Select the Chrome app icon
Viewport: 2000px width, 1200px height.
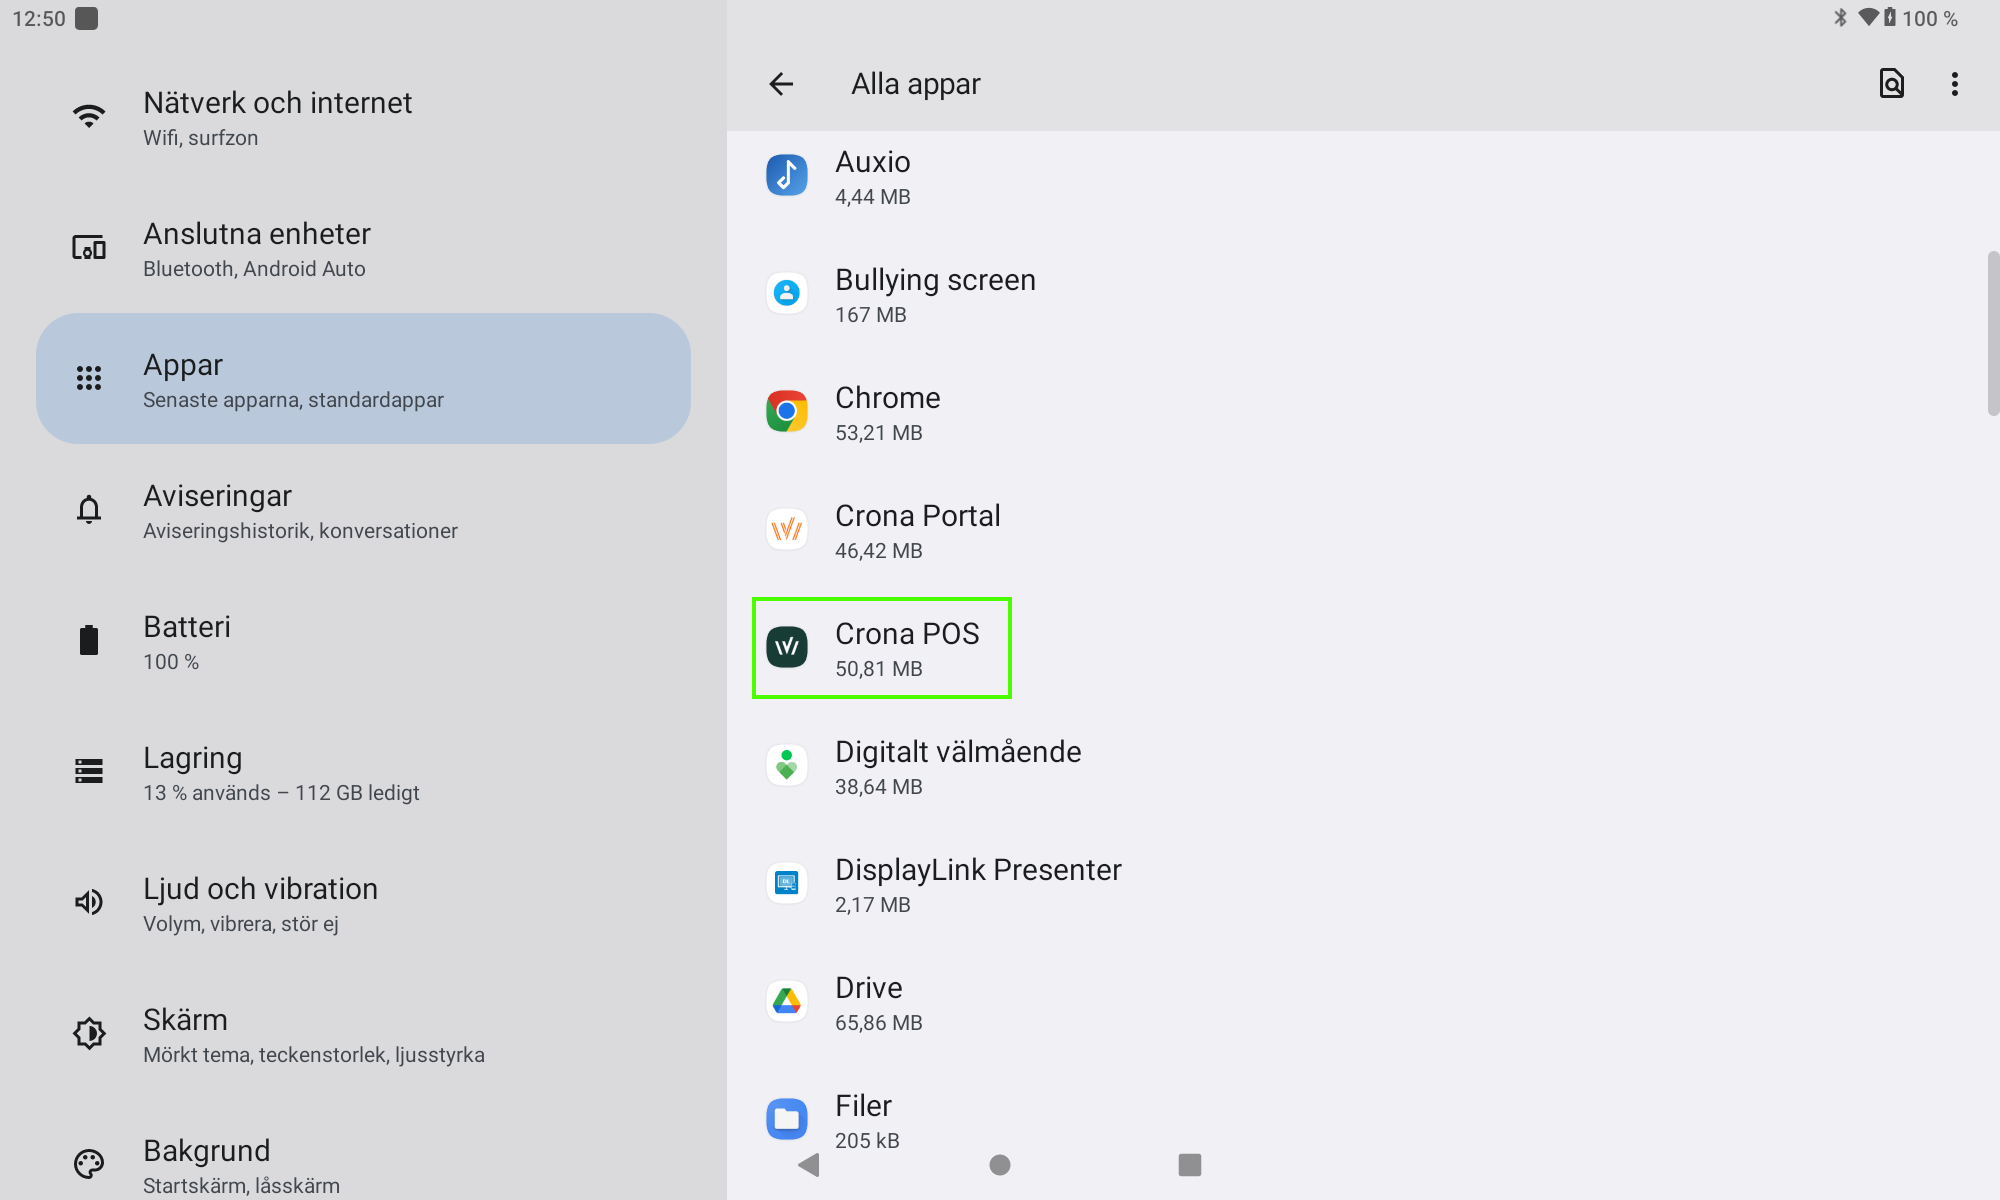[787, 412]
